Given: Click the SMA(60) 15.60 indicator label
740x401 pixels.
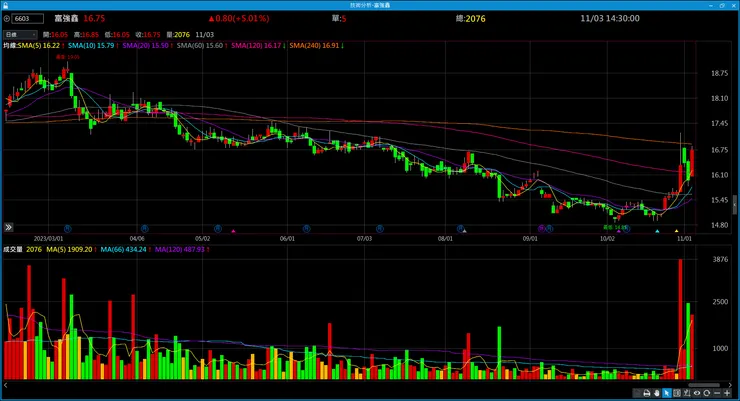Looking at the screenshot, I should coord(202,46).
